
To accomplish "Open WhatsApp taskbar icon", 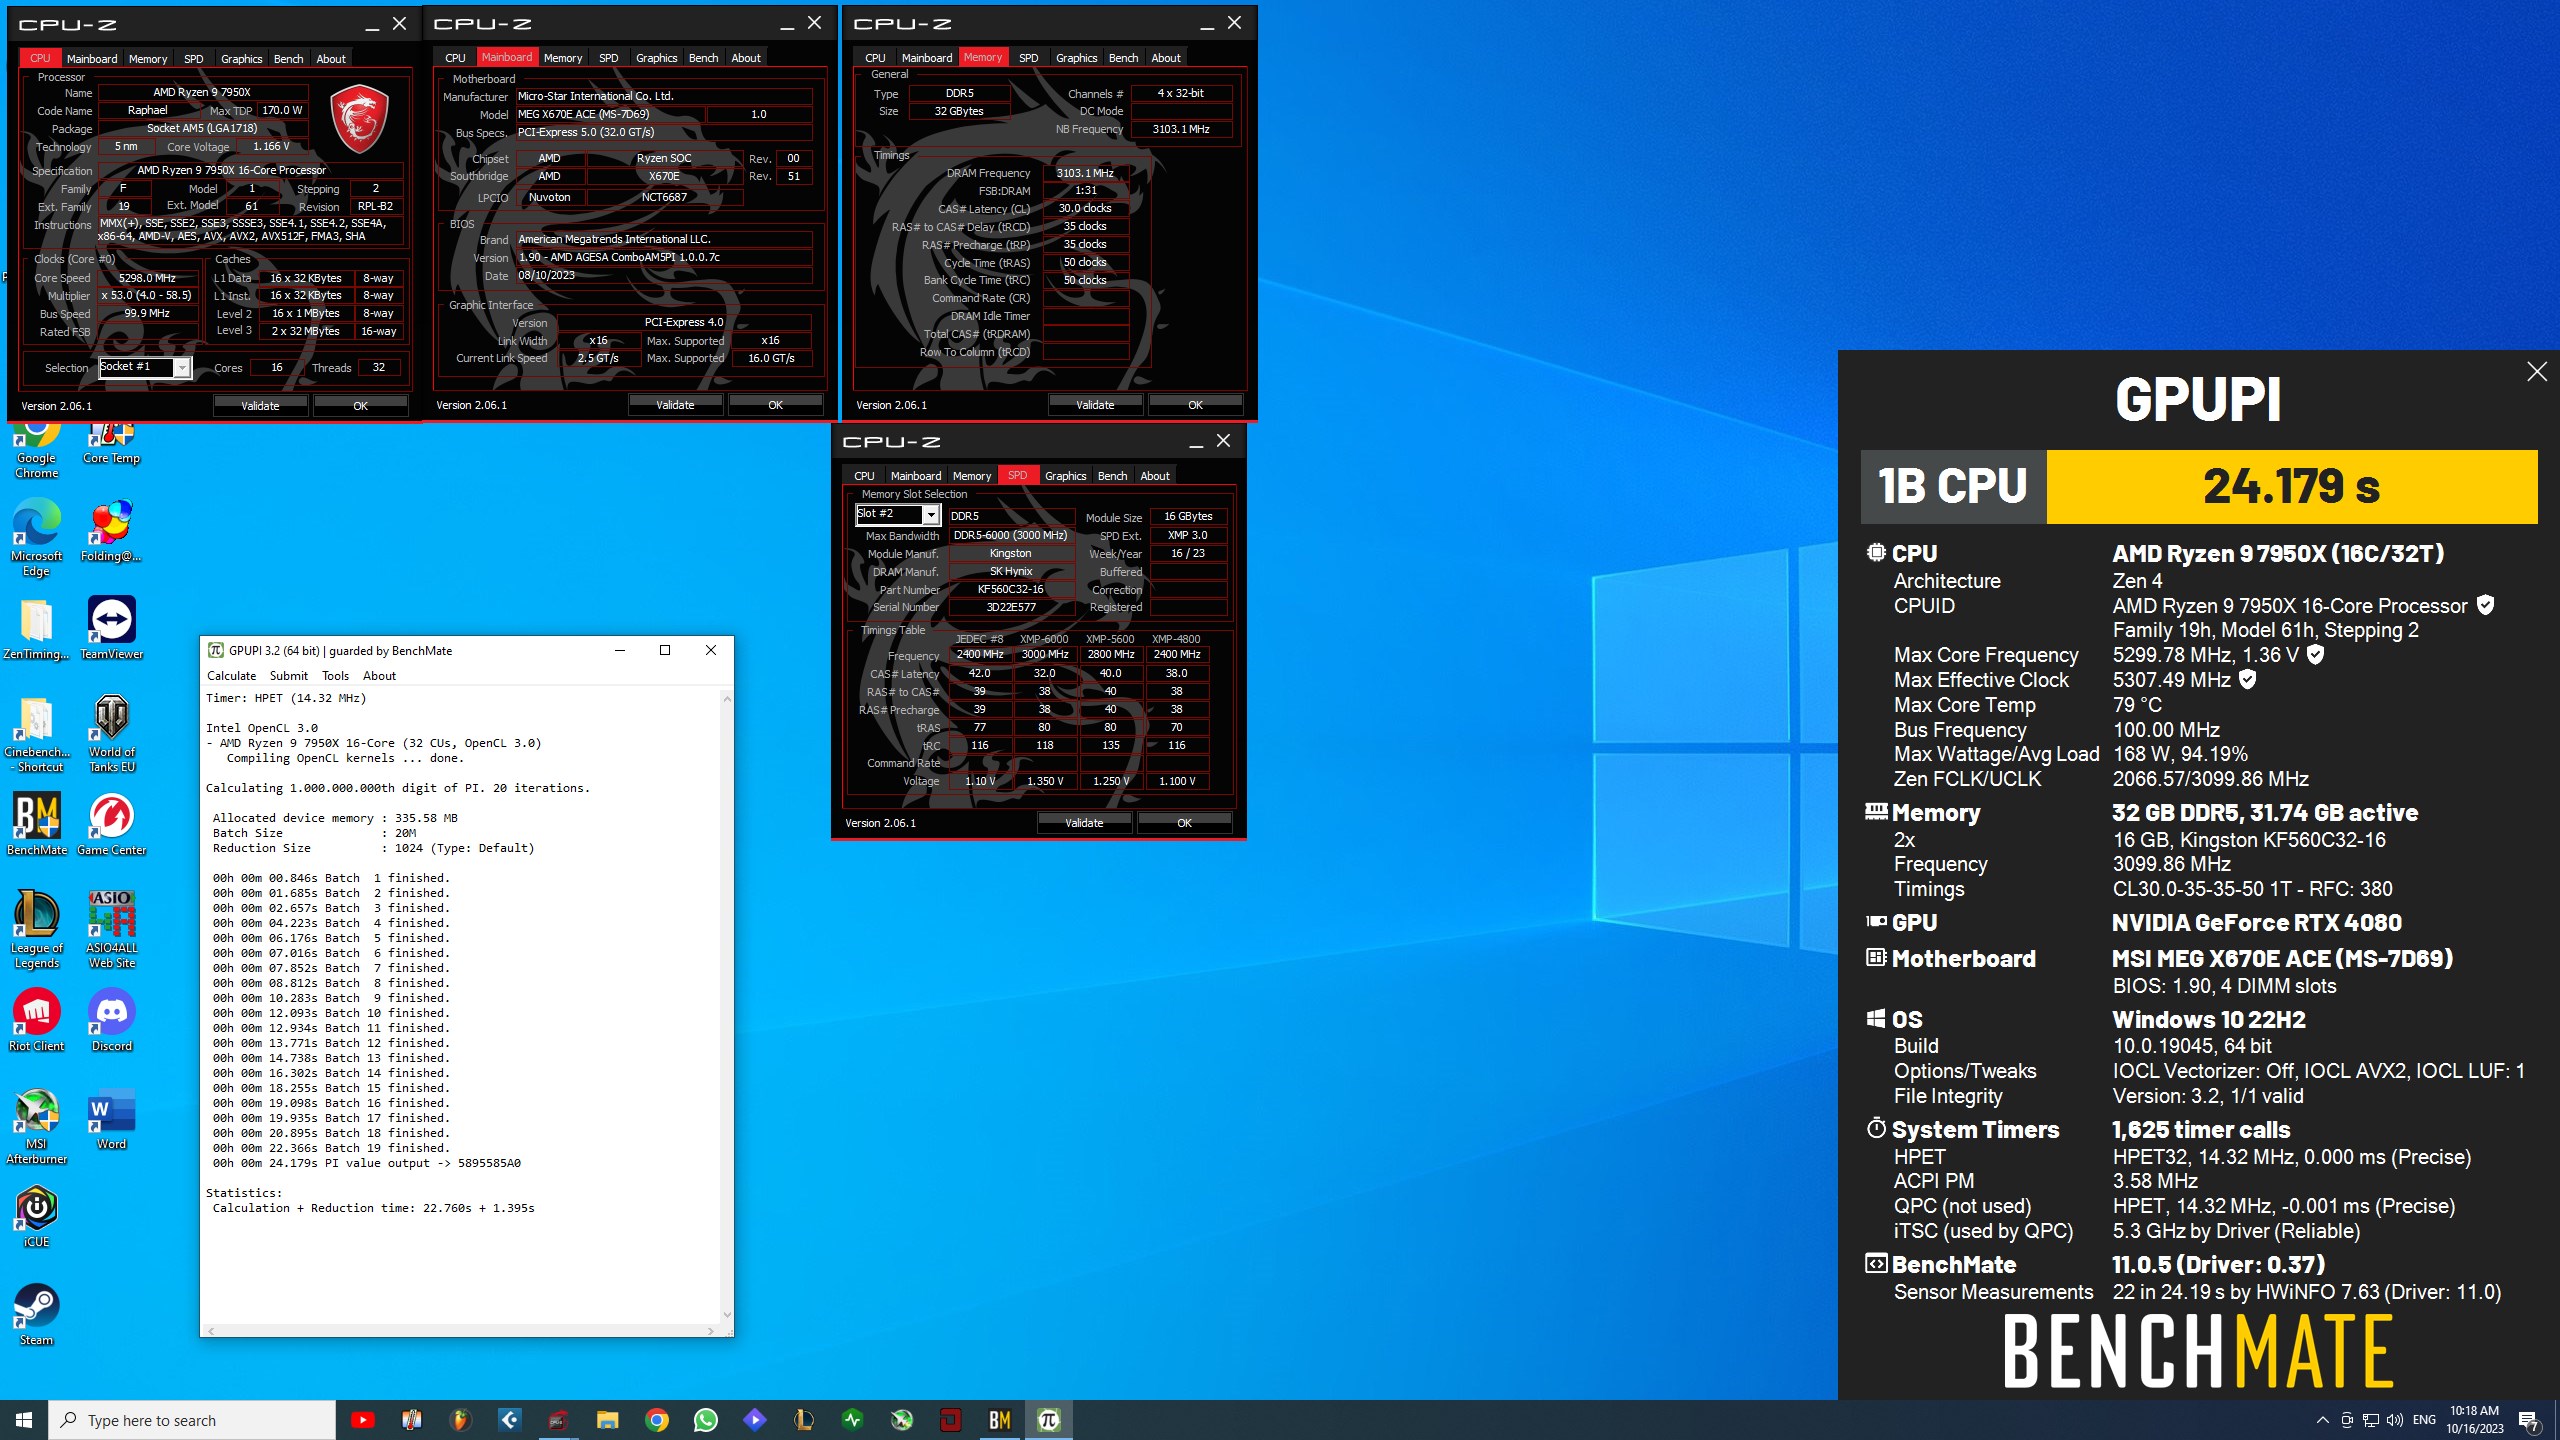I will (x=705, y=1420).
